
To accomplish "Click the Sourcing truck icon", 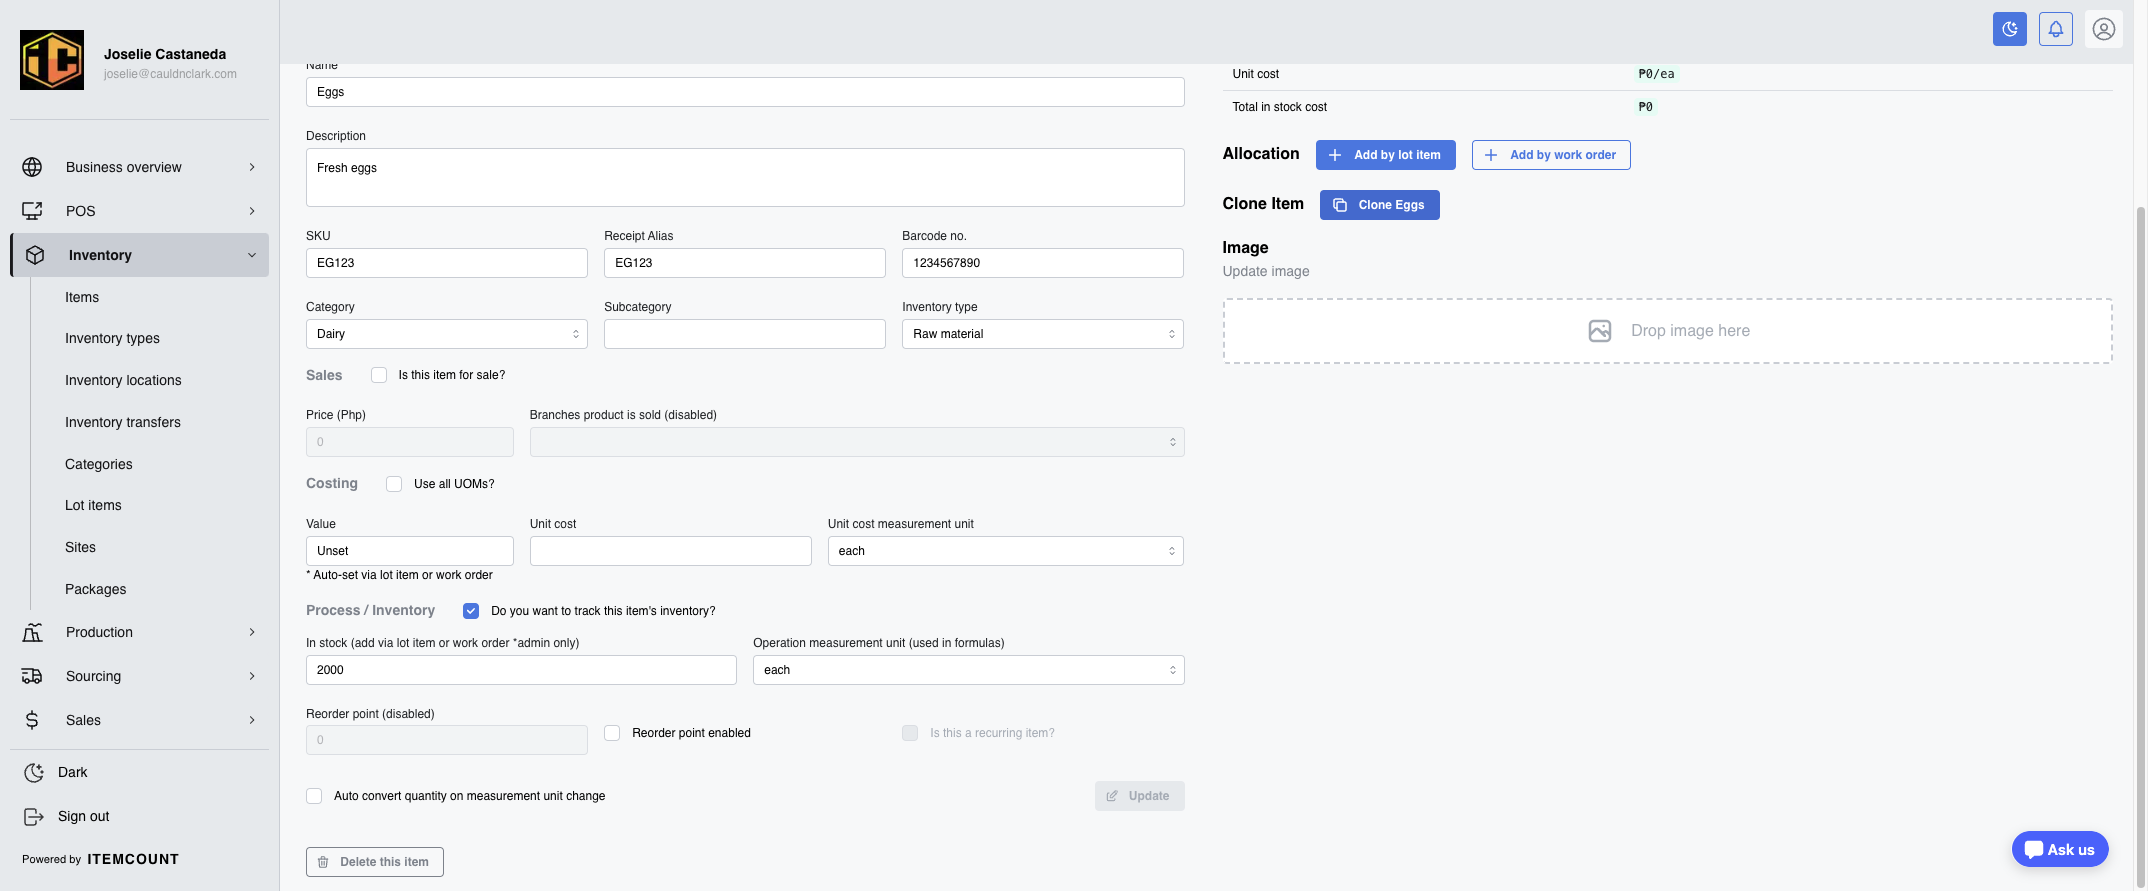I will 32,676.
